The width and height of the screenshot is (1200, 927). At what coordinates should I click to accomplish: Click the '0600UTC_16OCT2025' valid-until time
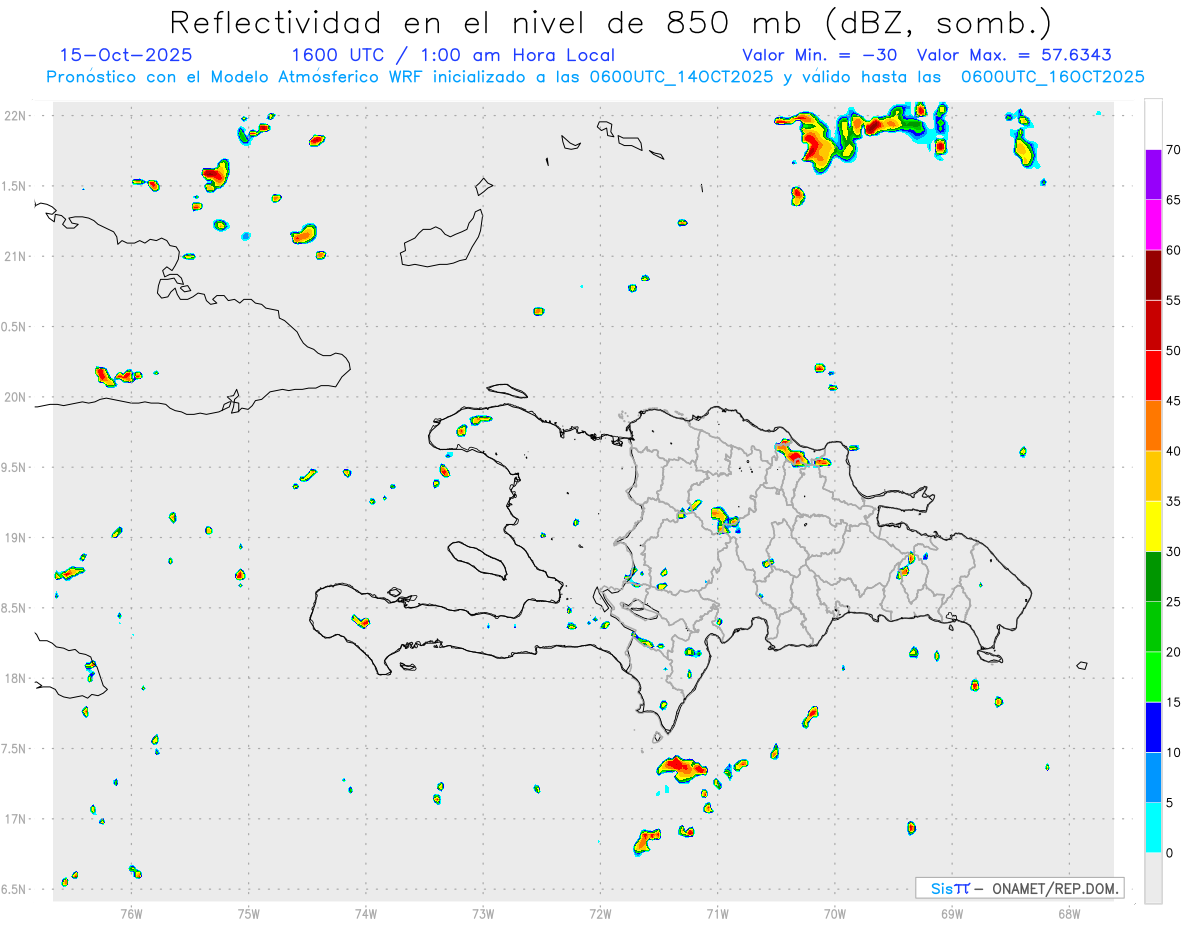pyautogui.click(x=1053, y=77)
